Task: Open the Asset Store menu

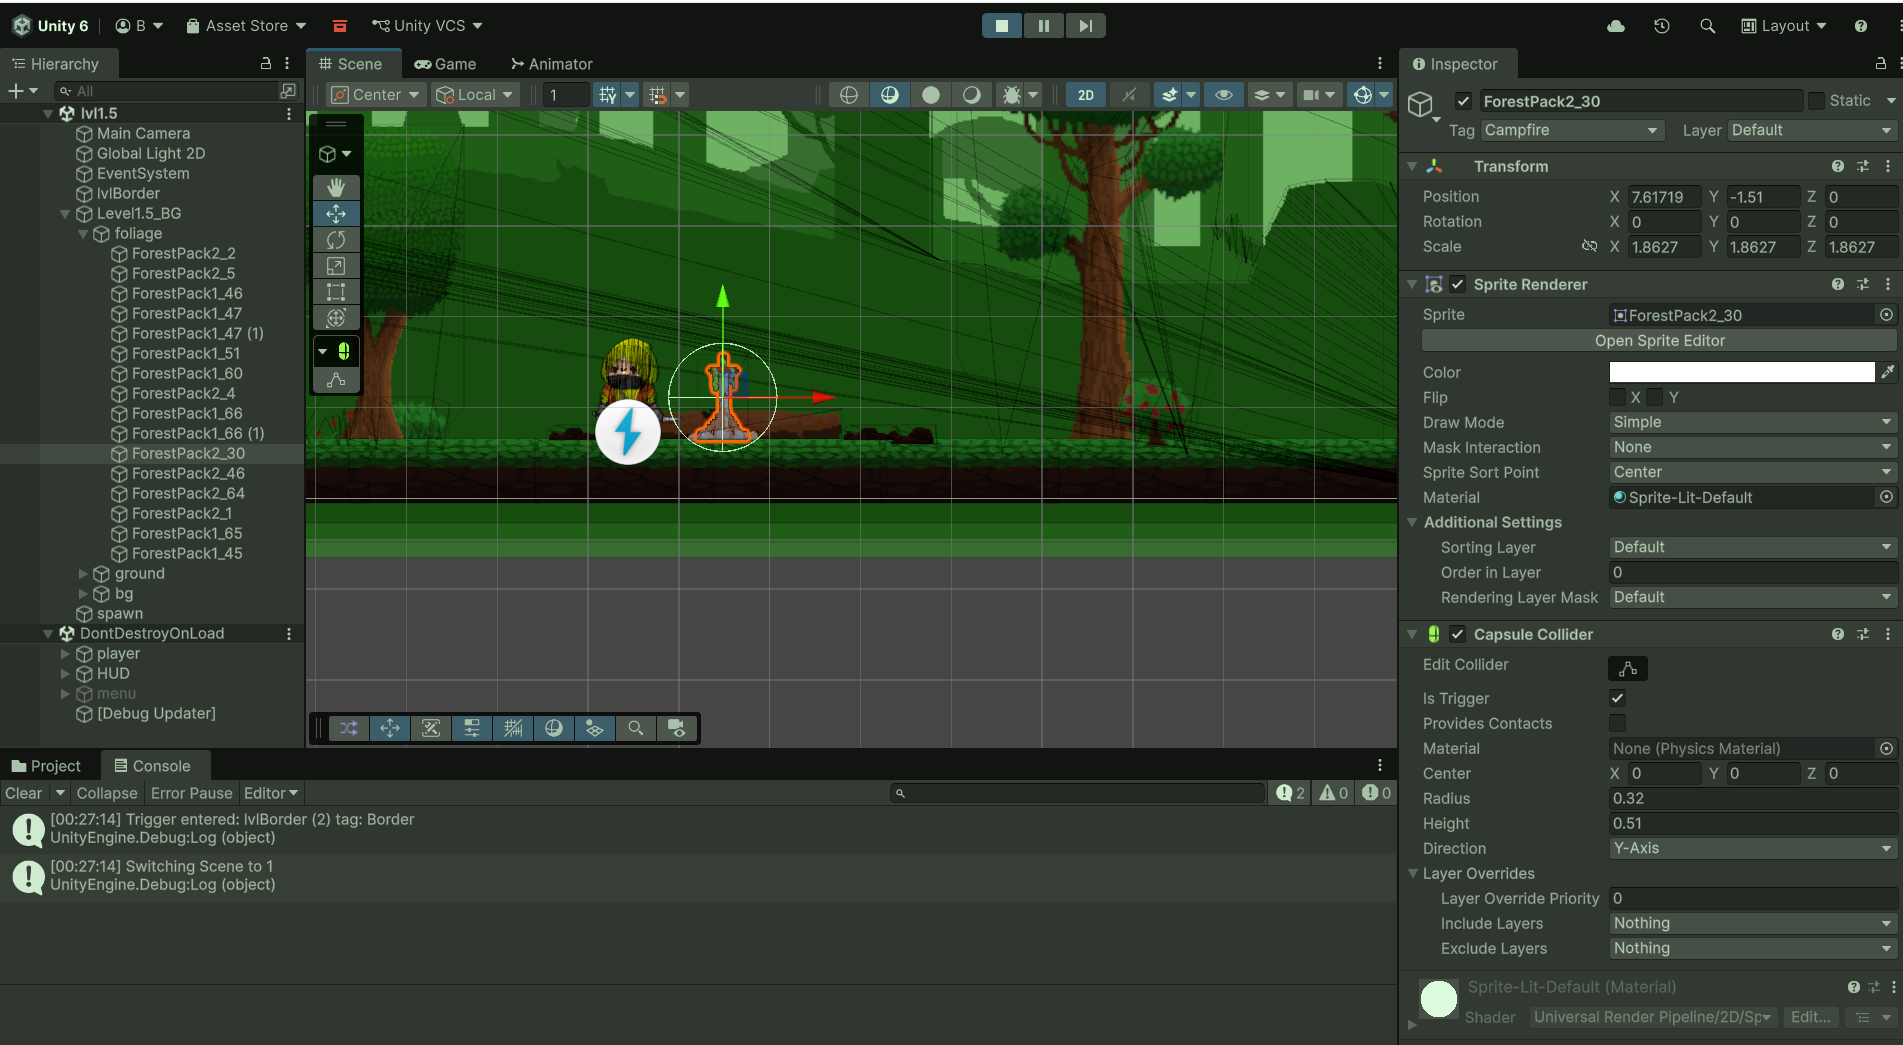Action: click(246, 26)
